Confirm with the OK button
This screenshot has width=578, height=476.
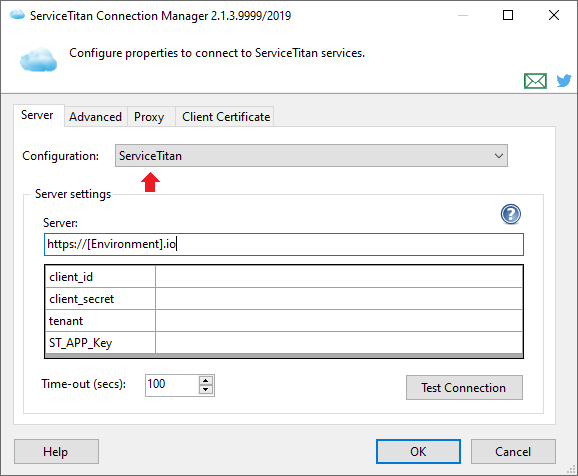418,451
